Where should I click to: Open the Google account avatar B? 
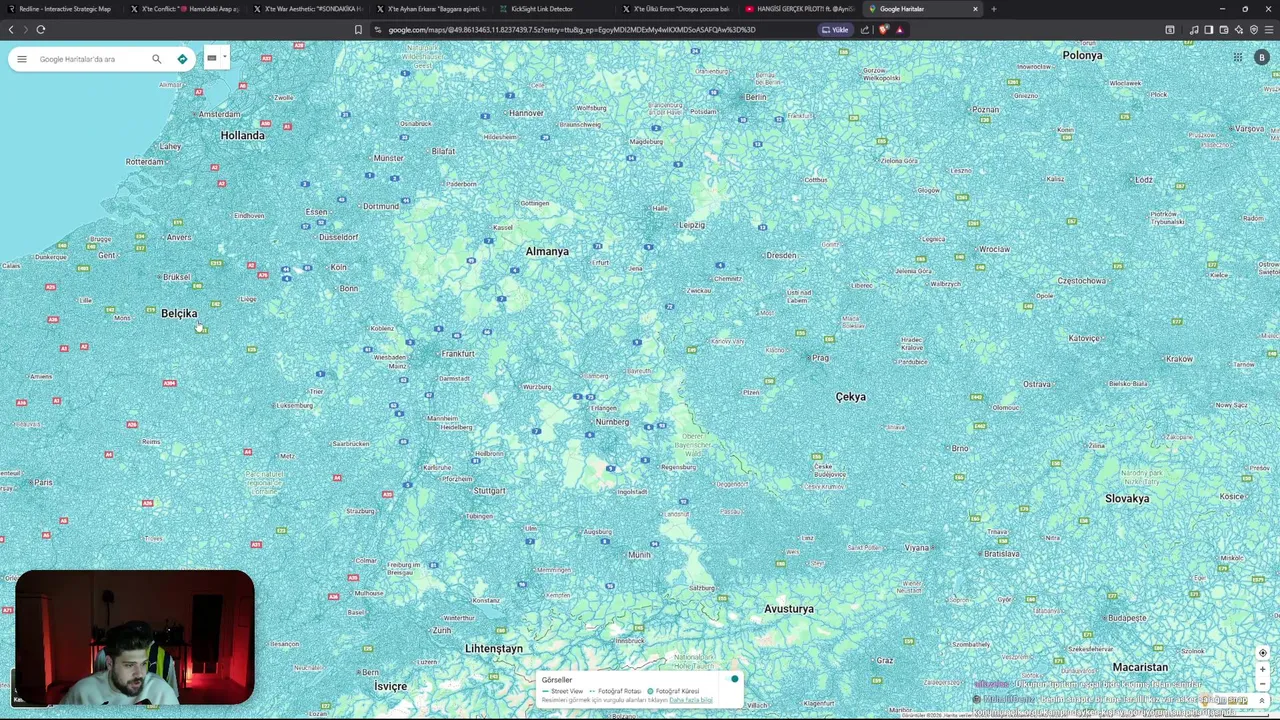1262,57
